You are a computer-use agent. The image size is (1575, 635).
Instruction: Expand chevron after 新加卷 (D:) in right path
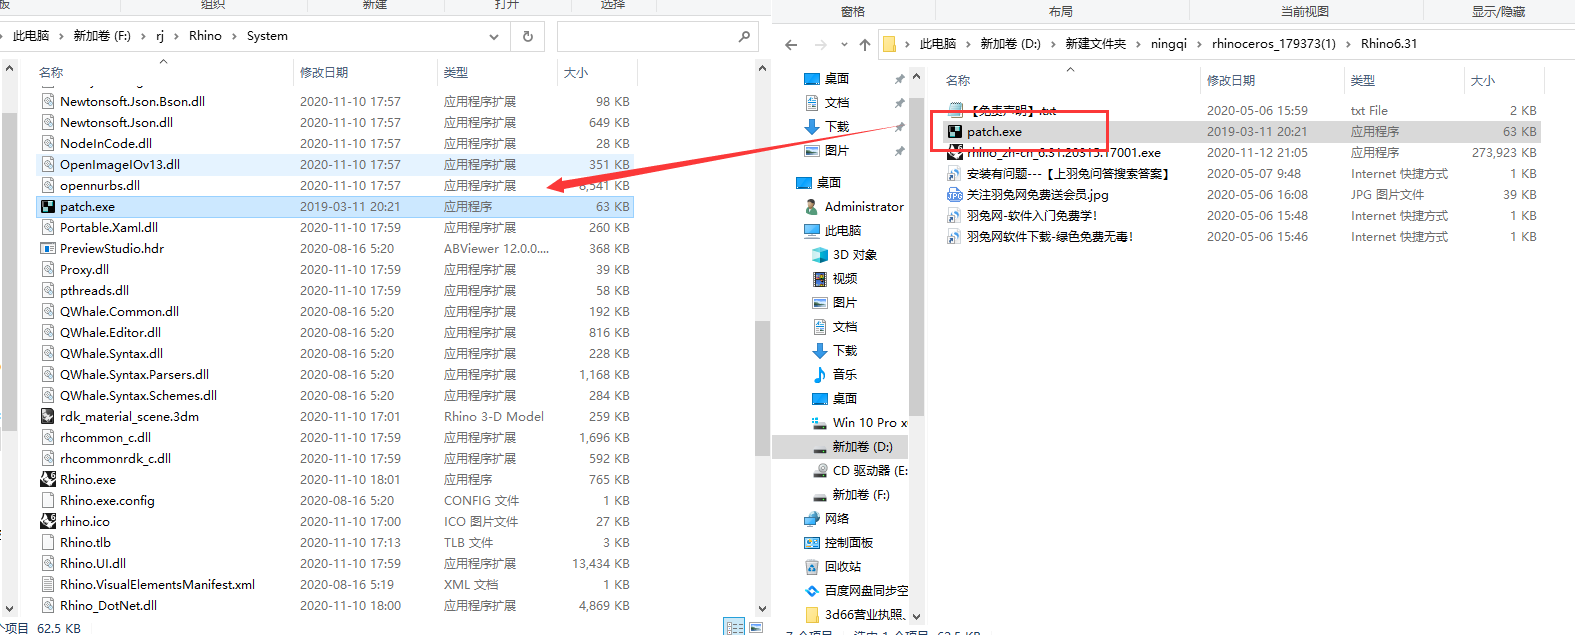point(1053,44)
